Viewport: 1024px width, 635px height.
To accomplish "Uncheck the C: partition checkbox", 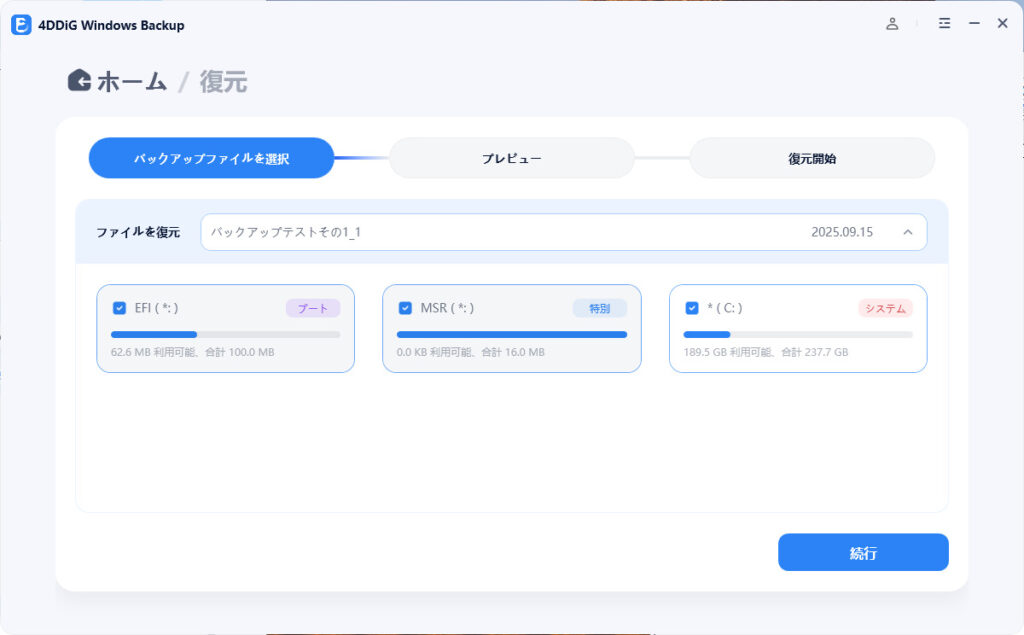I will pos(692,308).
